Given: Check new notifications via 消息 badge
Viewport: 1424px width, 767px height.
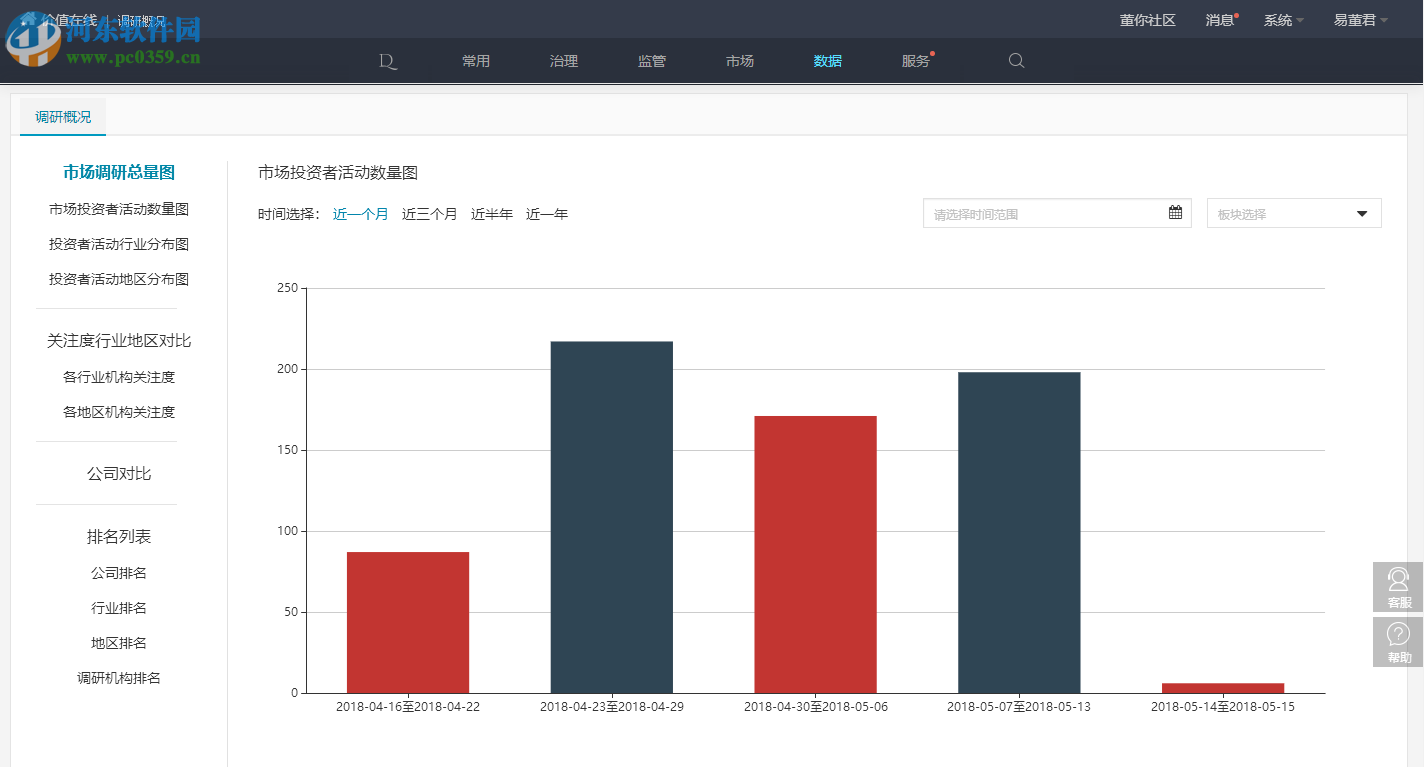Looking at the screenshot, I should coord(1219,19).
